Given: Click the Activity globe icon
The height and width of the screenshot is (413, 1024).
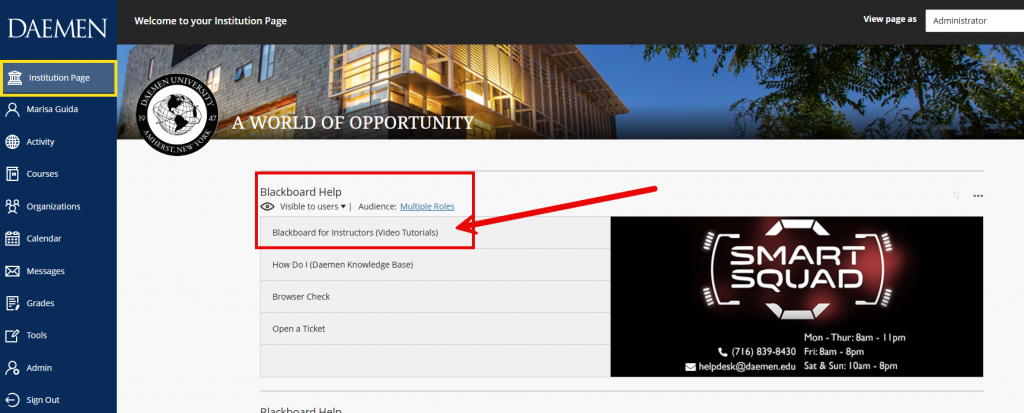Looking at the screenshot, I should (12, 142).
